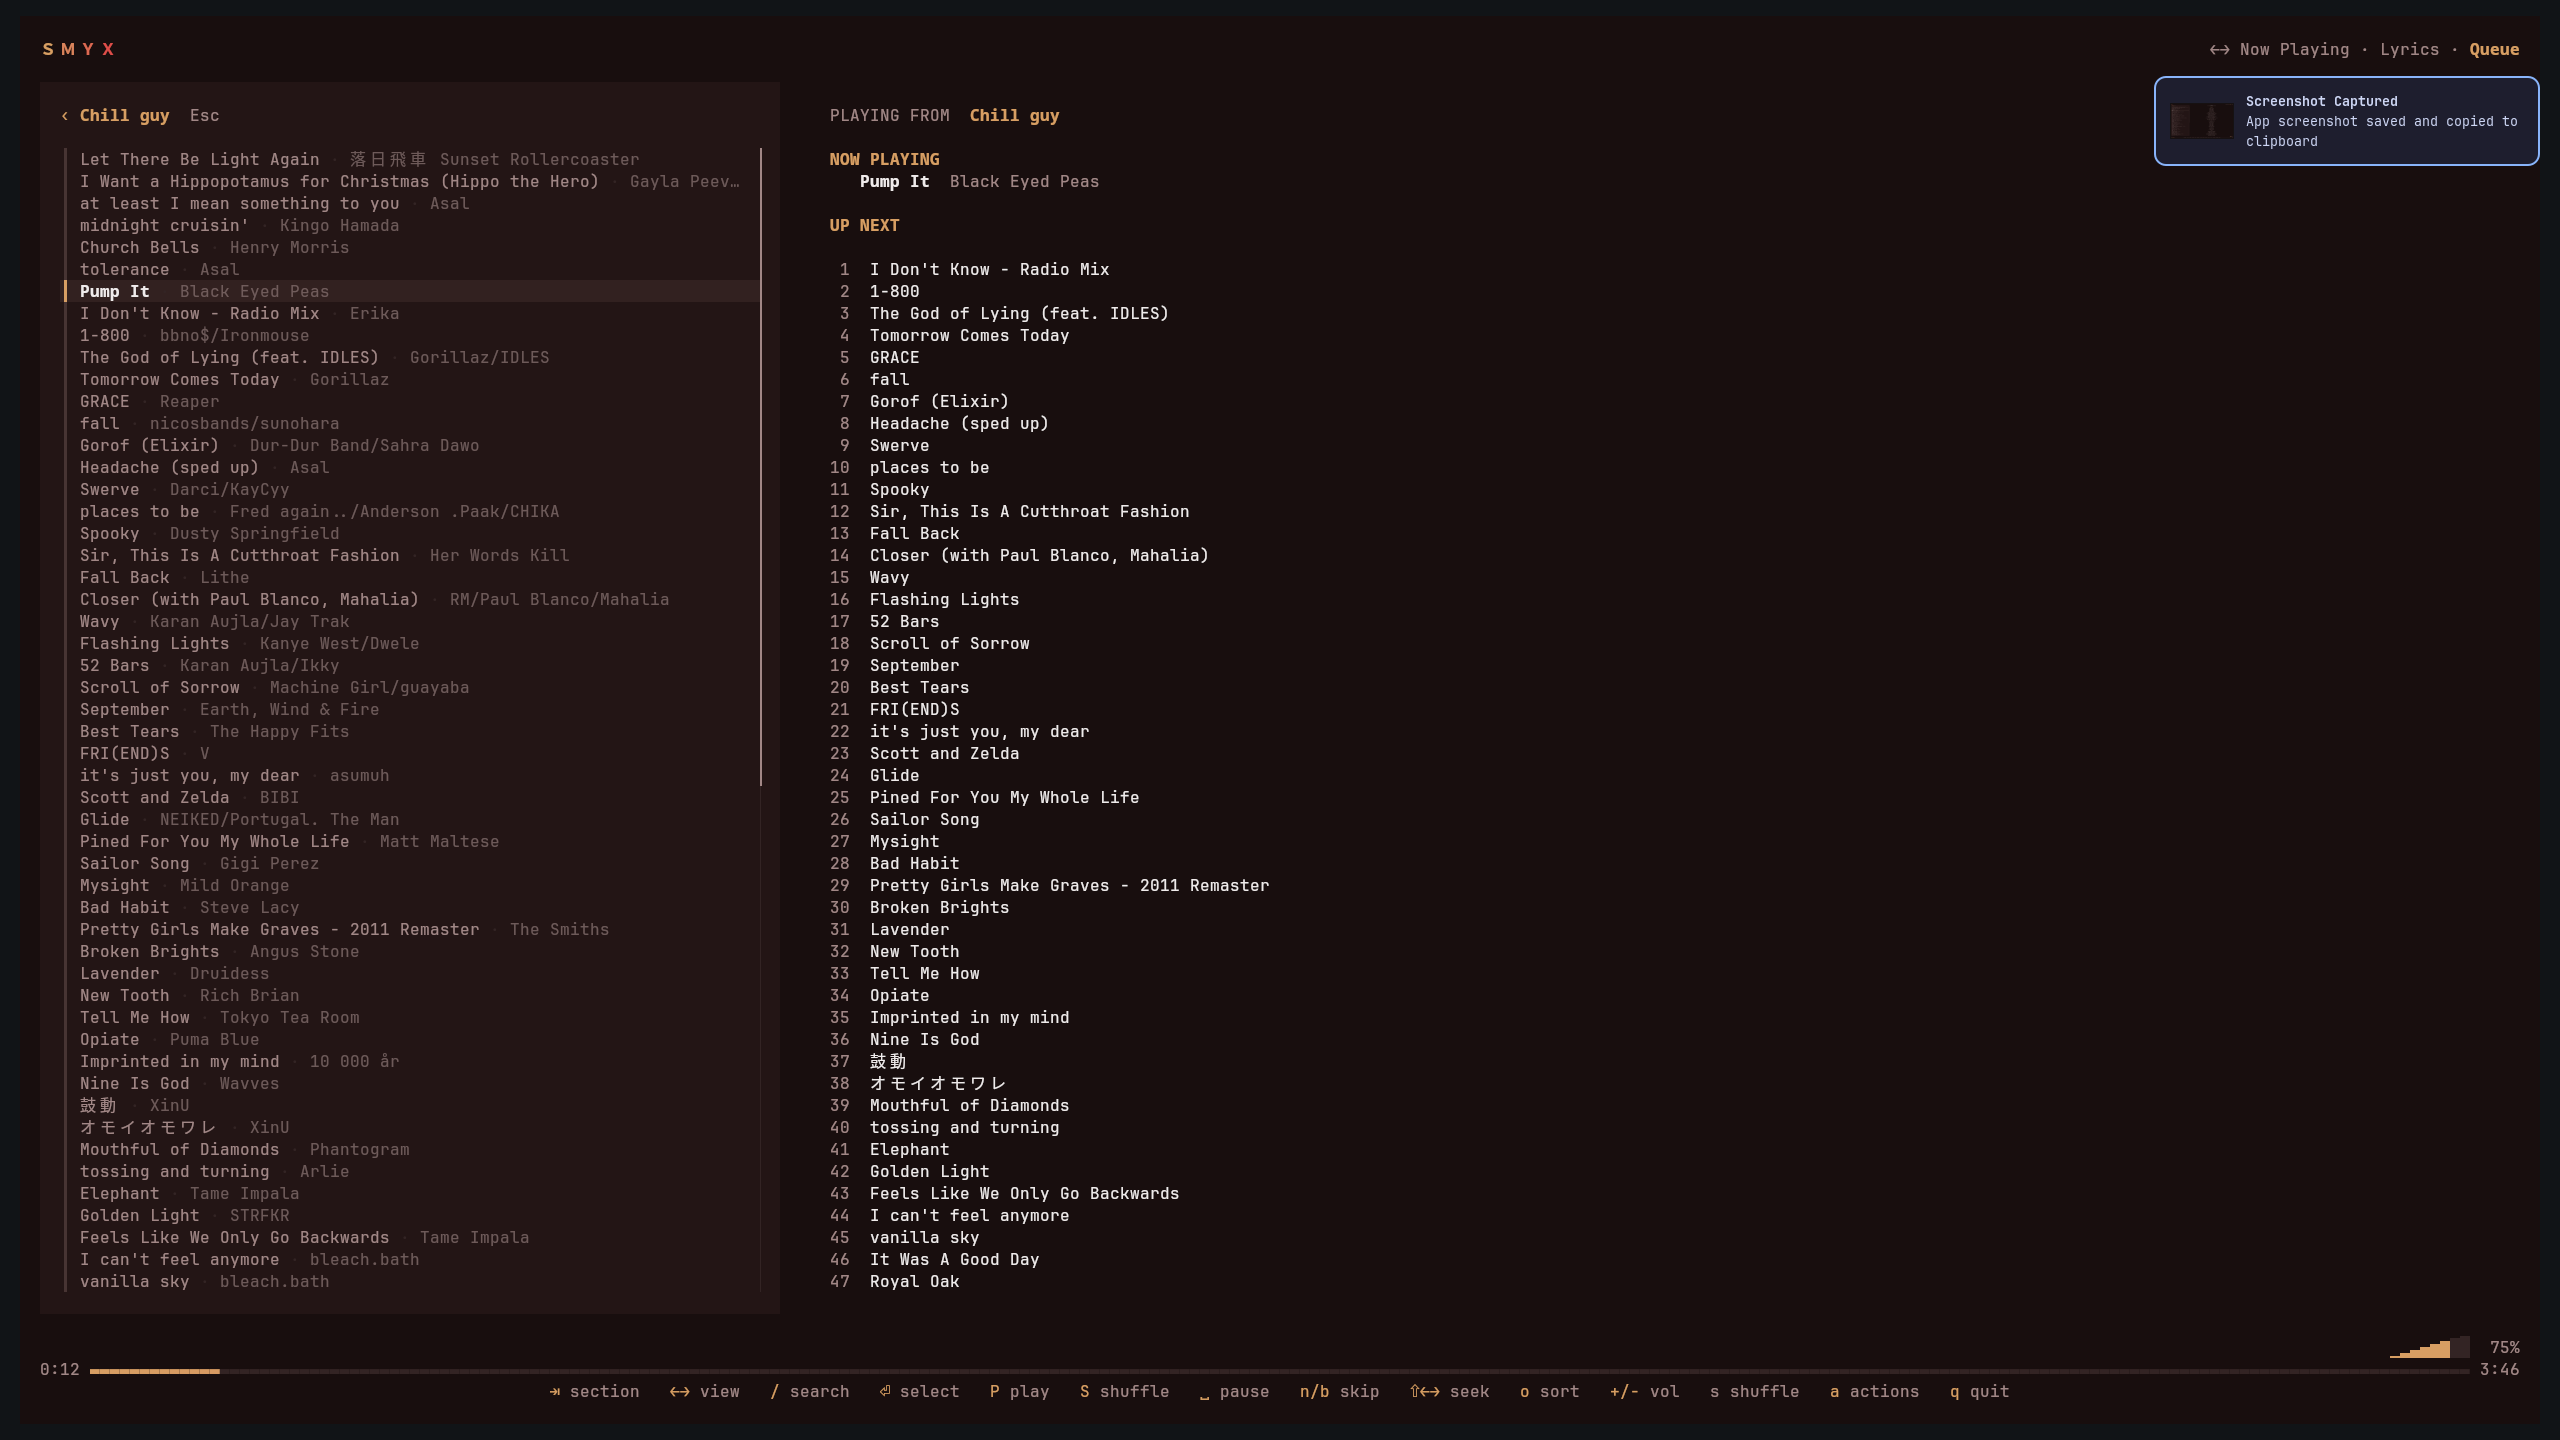Click the volume level bars indicator

pyautogui.click(x=2430, y=1347)
